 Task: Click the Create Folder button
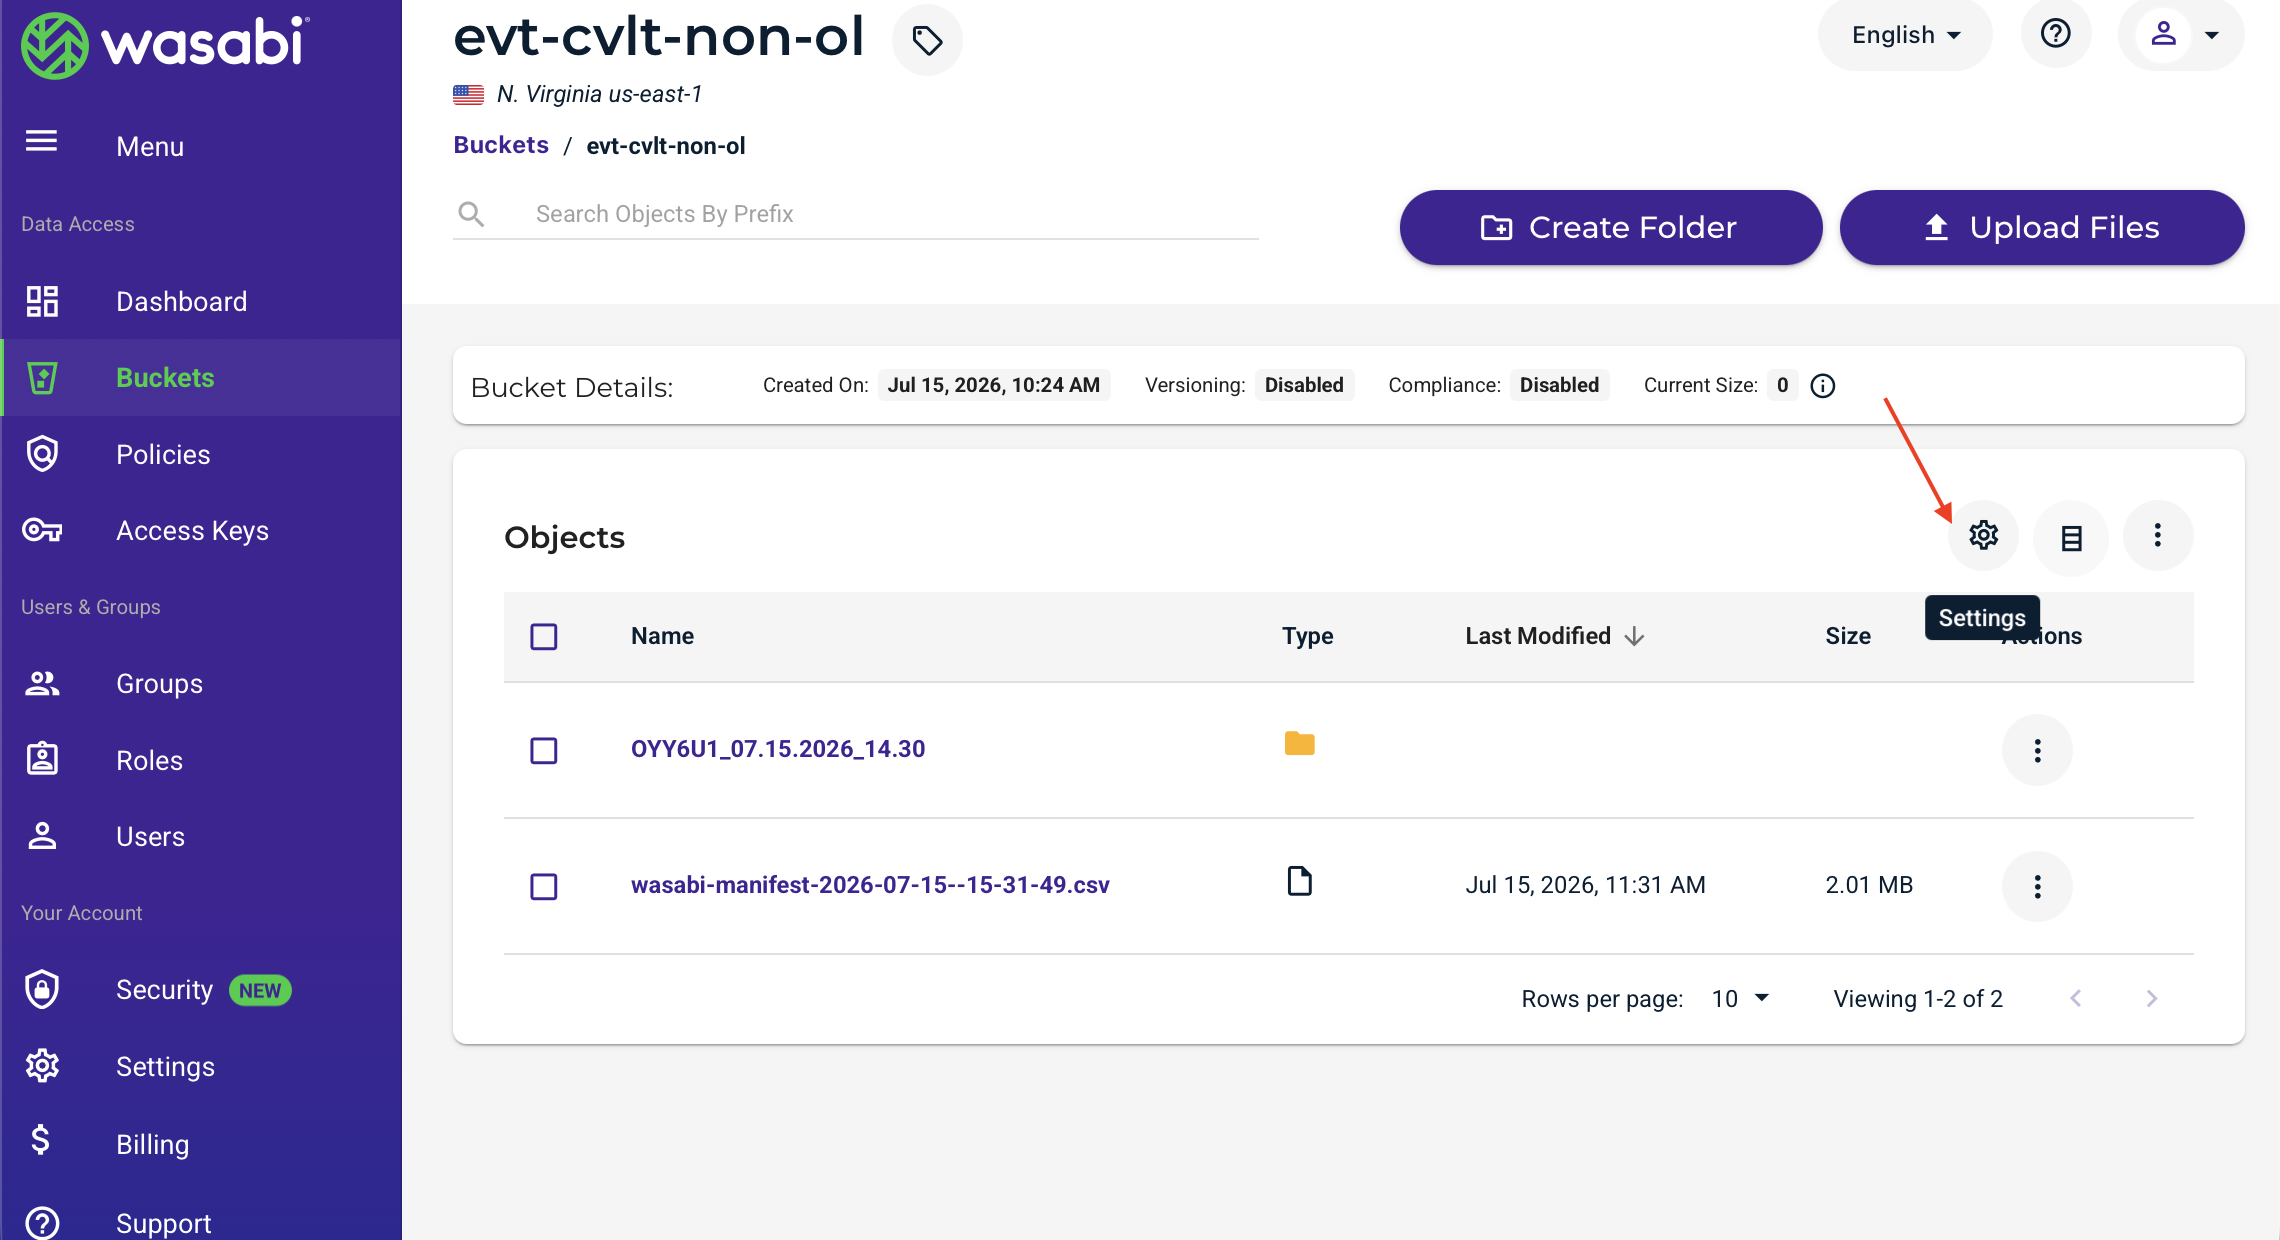click(1611, 228)
